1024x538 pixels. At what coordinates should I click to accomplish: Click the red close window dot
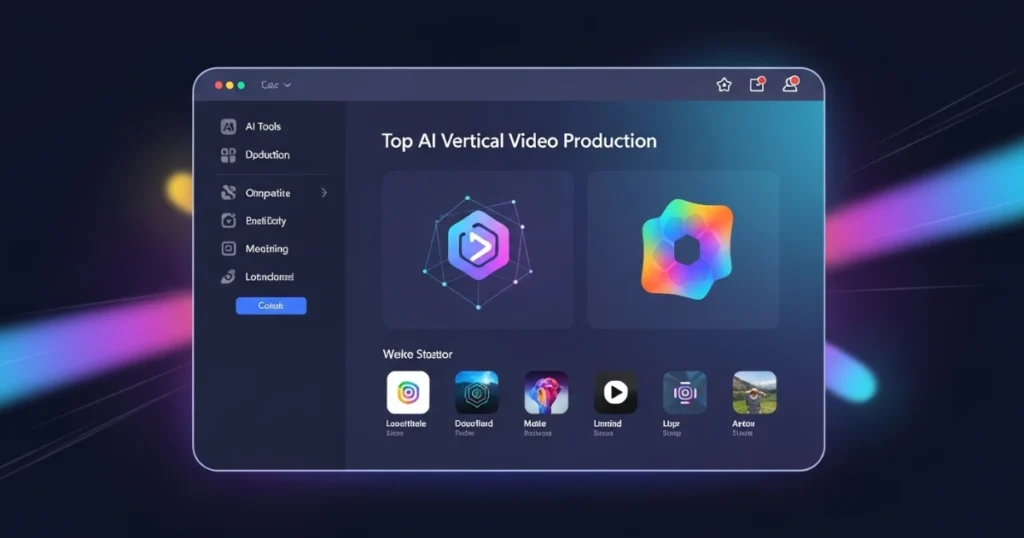(x=219, y=86)
